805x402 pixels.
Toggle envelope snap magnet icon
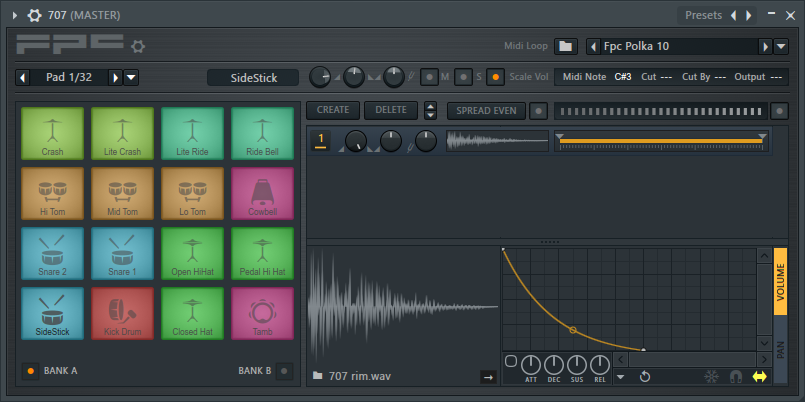tap(736, 377)
